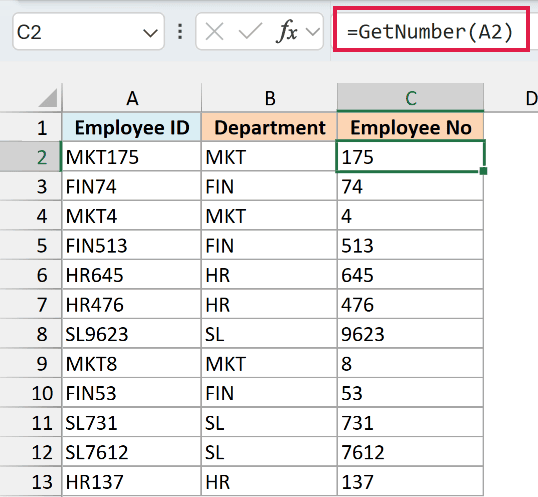Select cell containing SL7612
This screenshot has height=497, width=538.
(x=132, y=452)
